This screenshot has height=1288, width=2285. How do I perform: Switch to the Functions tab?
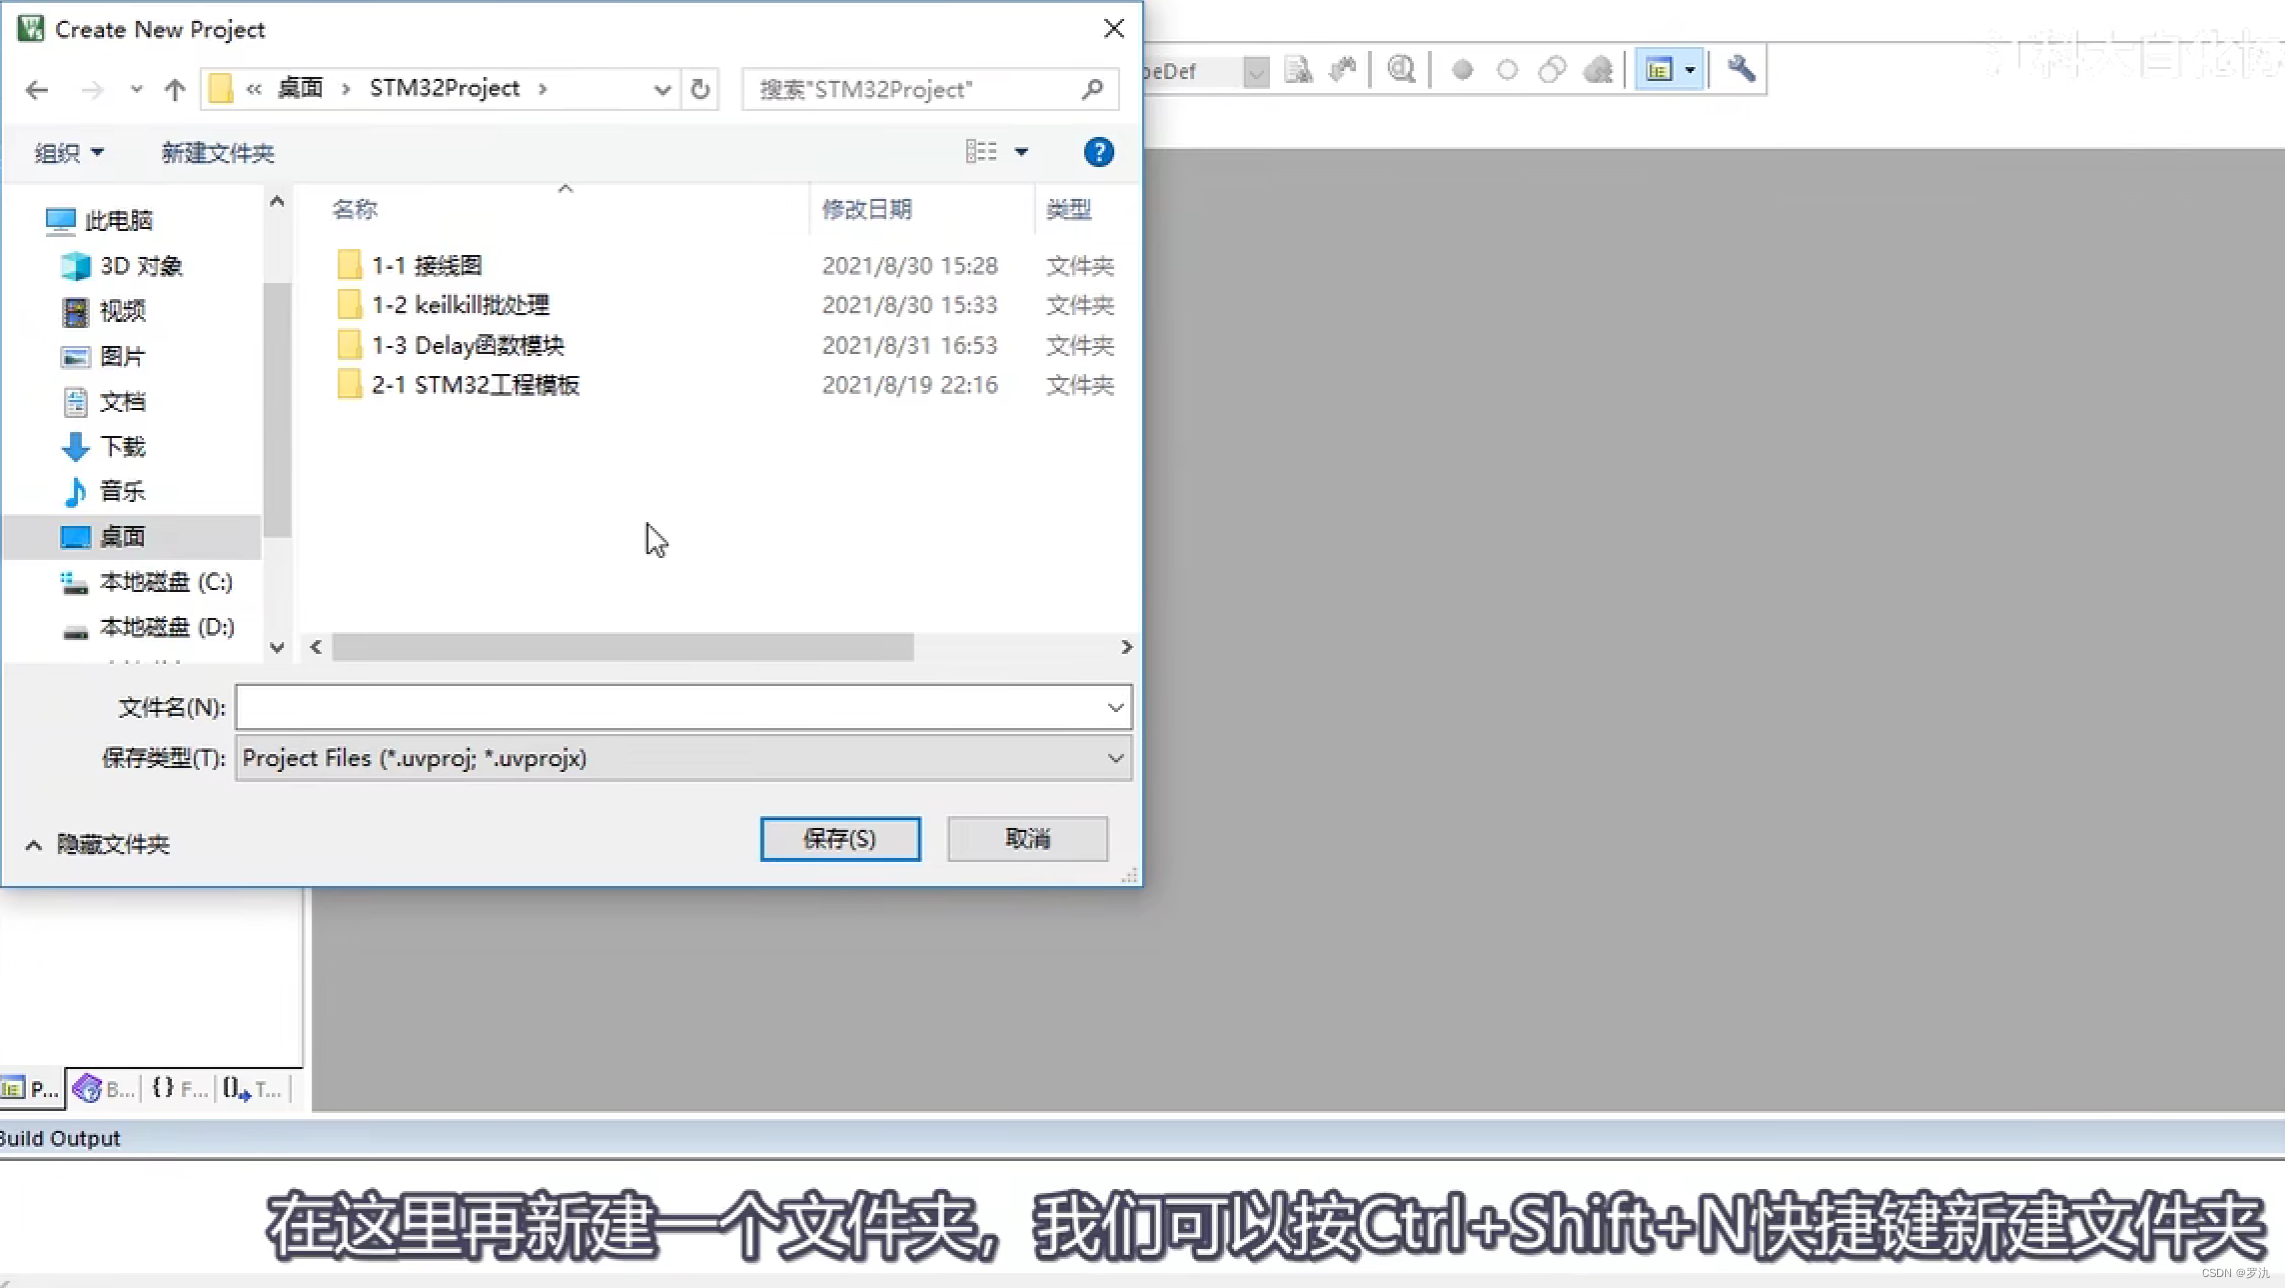181,1089
